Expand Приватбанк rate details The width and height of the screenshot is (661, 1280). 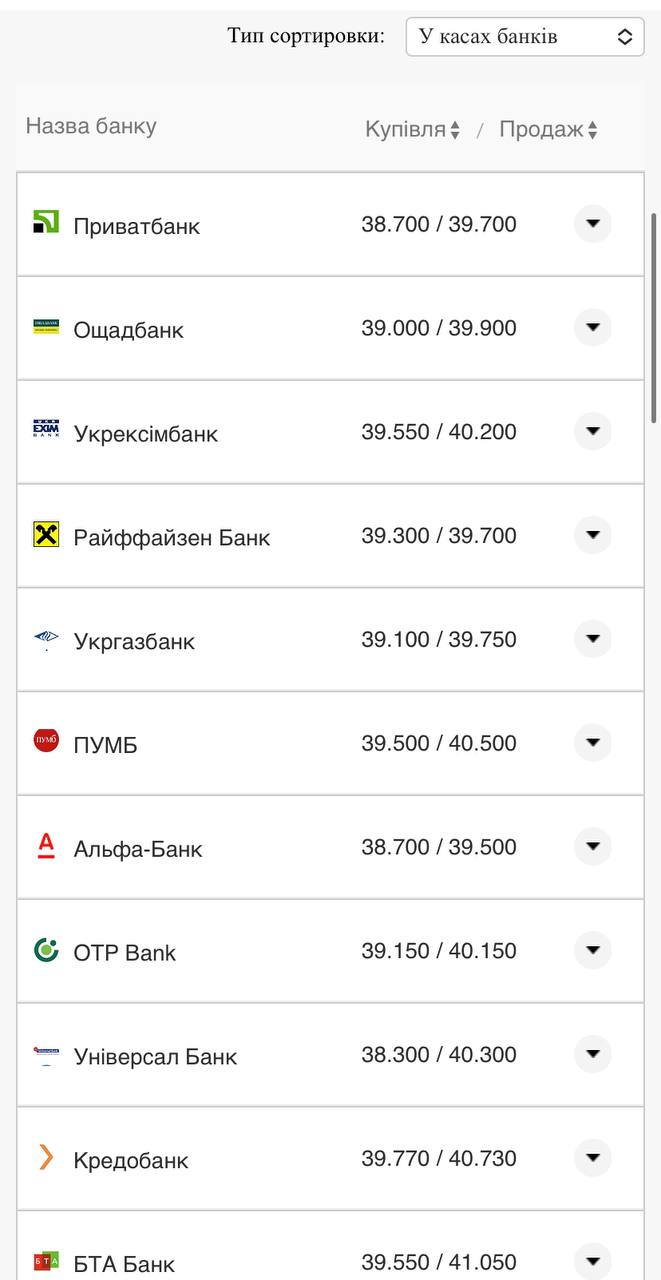(592, 223)
